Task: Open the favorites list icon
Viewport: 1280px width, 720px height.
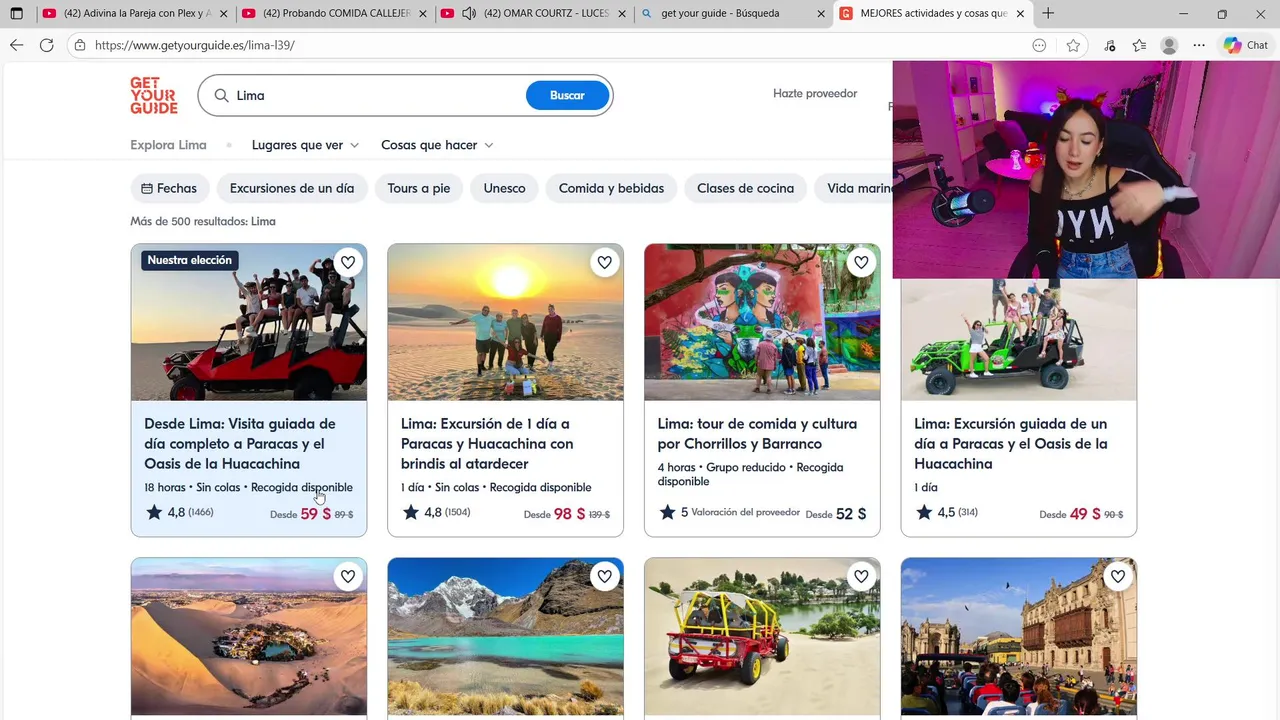Action: pyautogui.click(x=1139, y=45)
